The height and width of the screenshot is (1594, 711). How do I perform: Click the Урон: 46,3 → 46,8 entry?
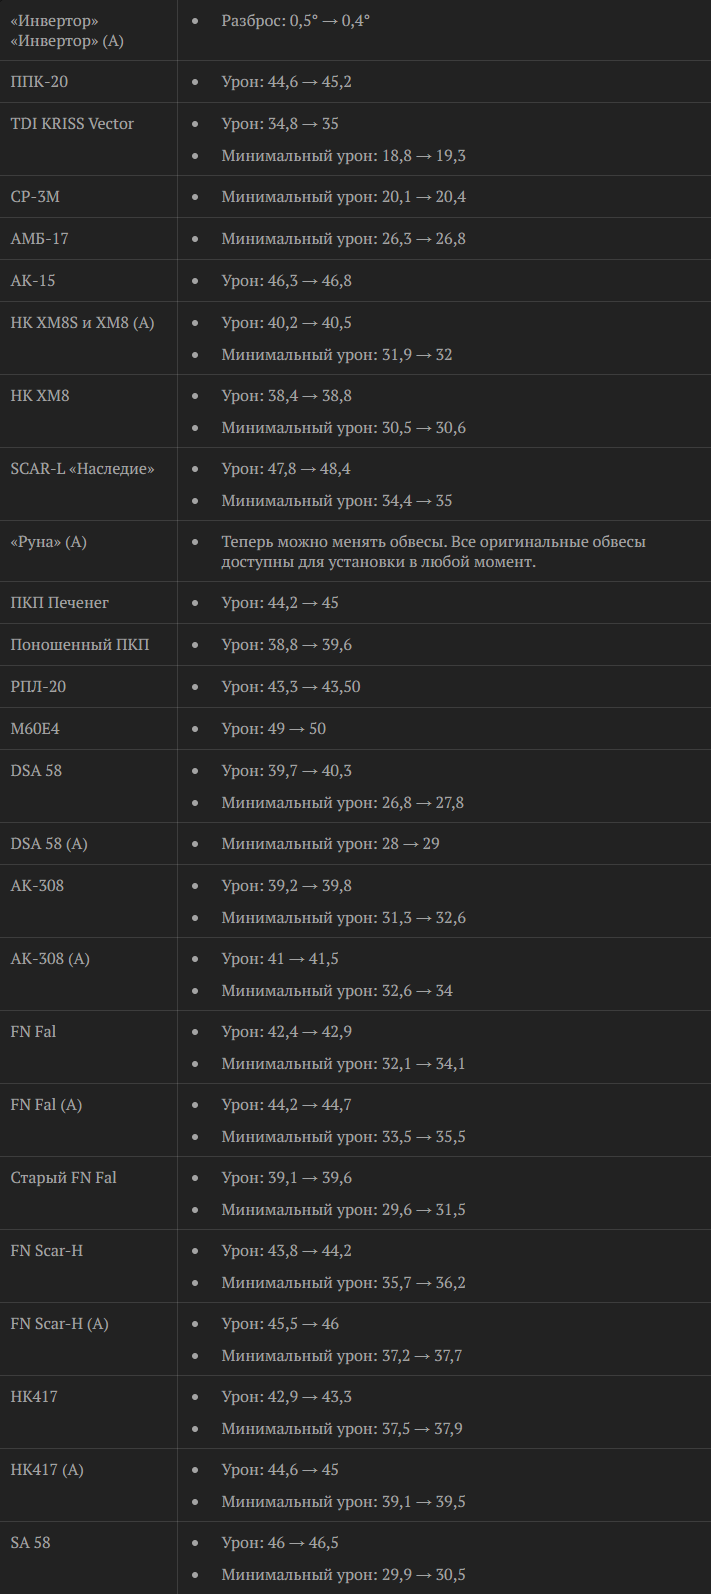(286, 281)
